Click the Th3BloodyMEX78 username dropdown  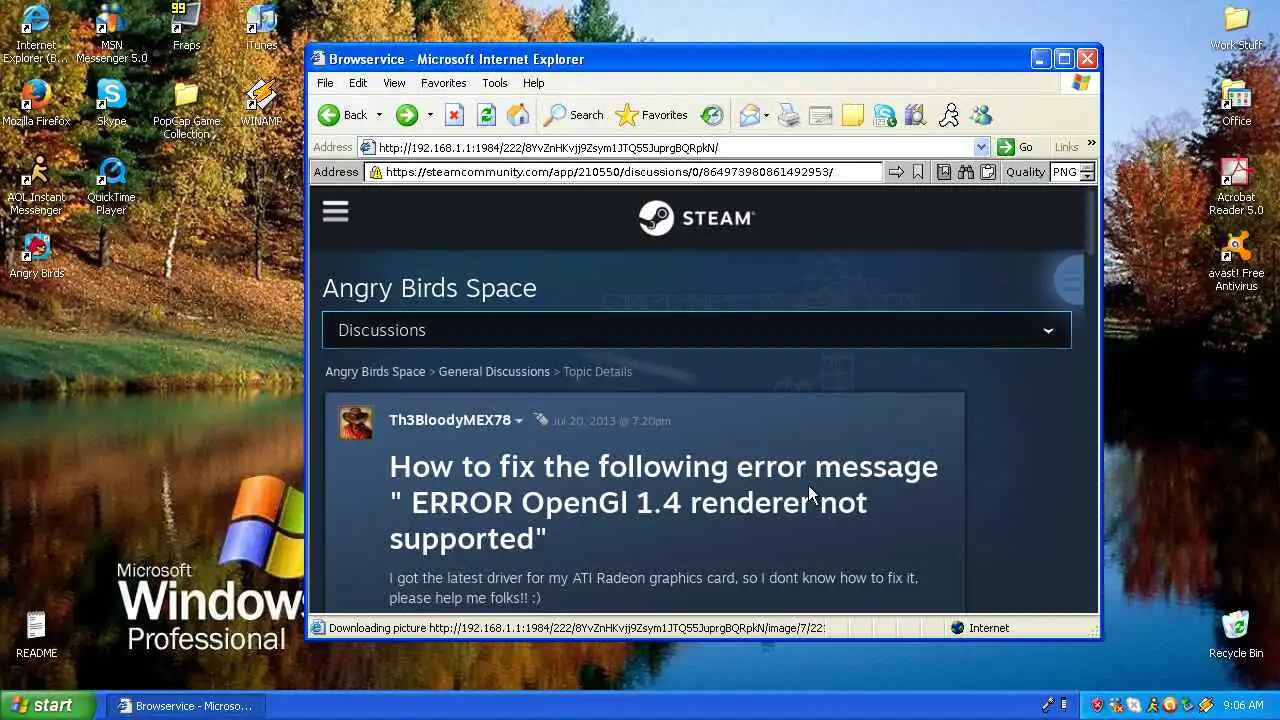456,420
